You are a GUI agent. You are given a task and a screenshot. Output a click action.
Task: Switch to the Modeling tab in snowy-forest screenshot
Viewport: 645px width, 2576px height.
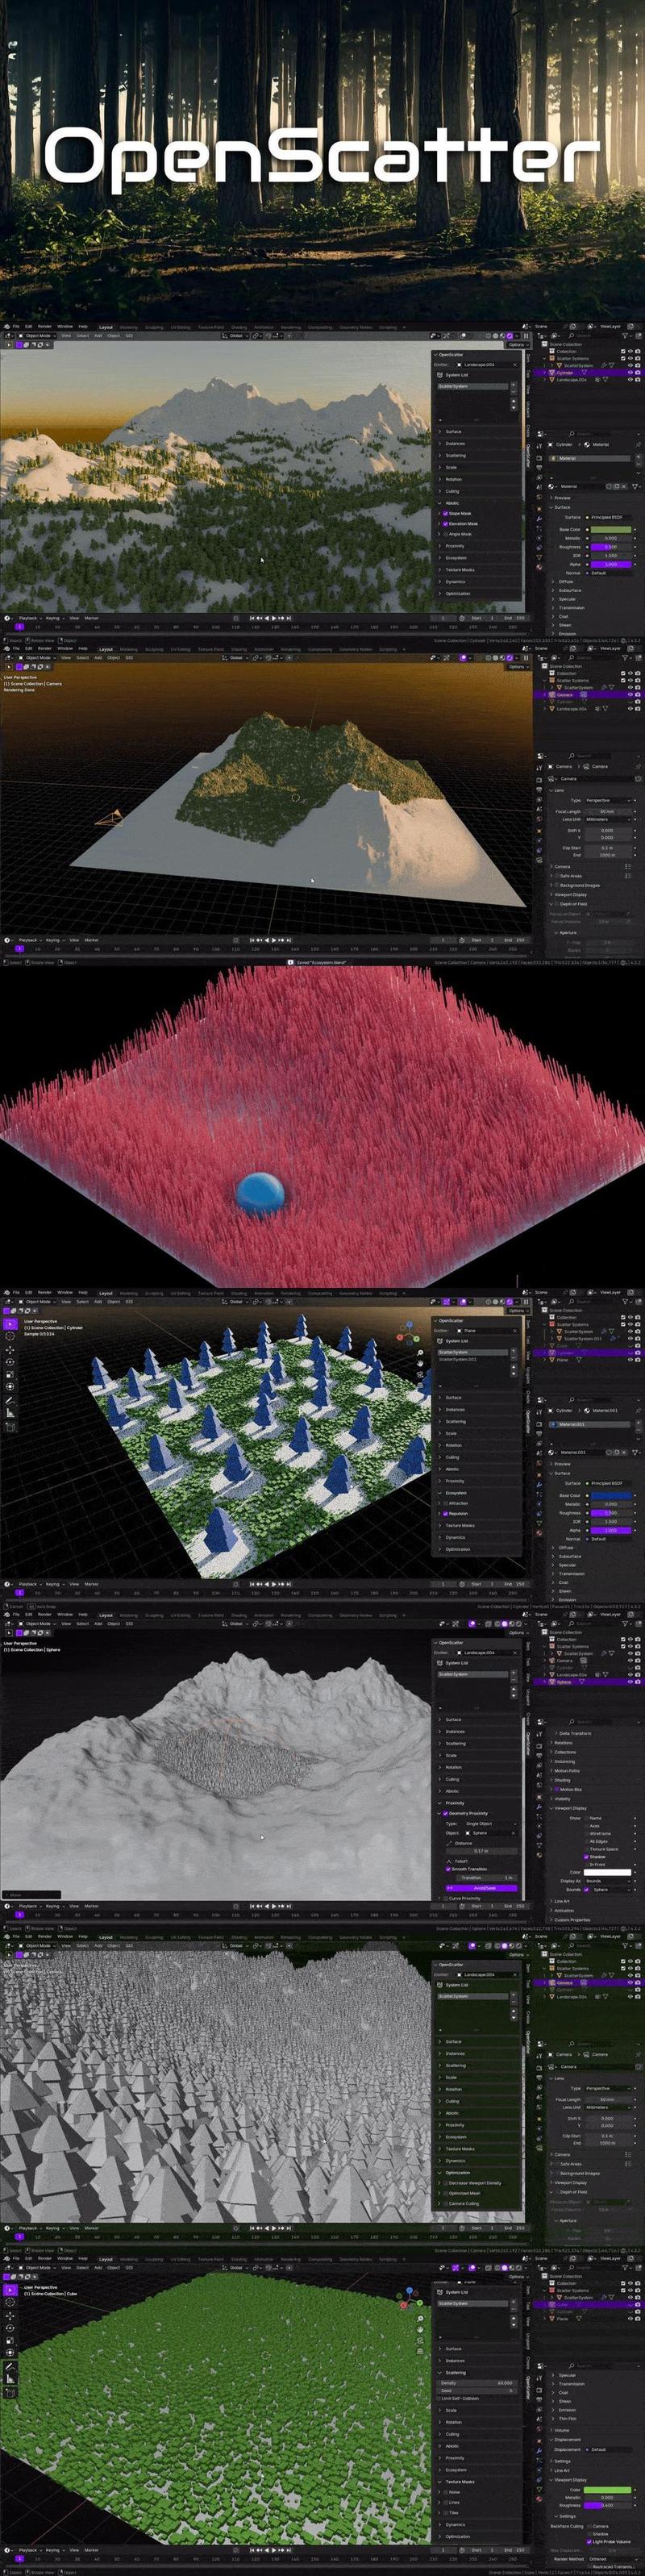(128, 328)
